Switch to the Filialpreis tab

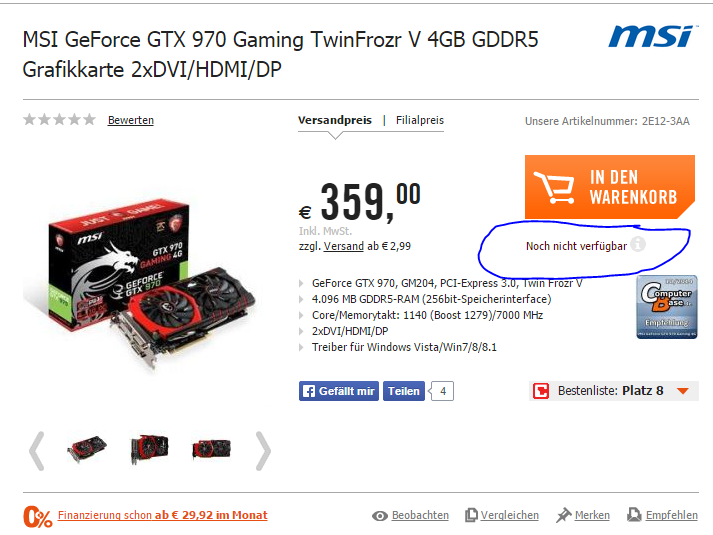tap(420, 120)
